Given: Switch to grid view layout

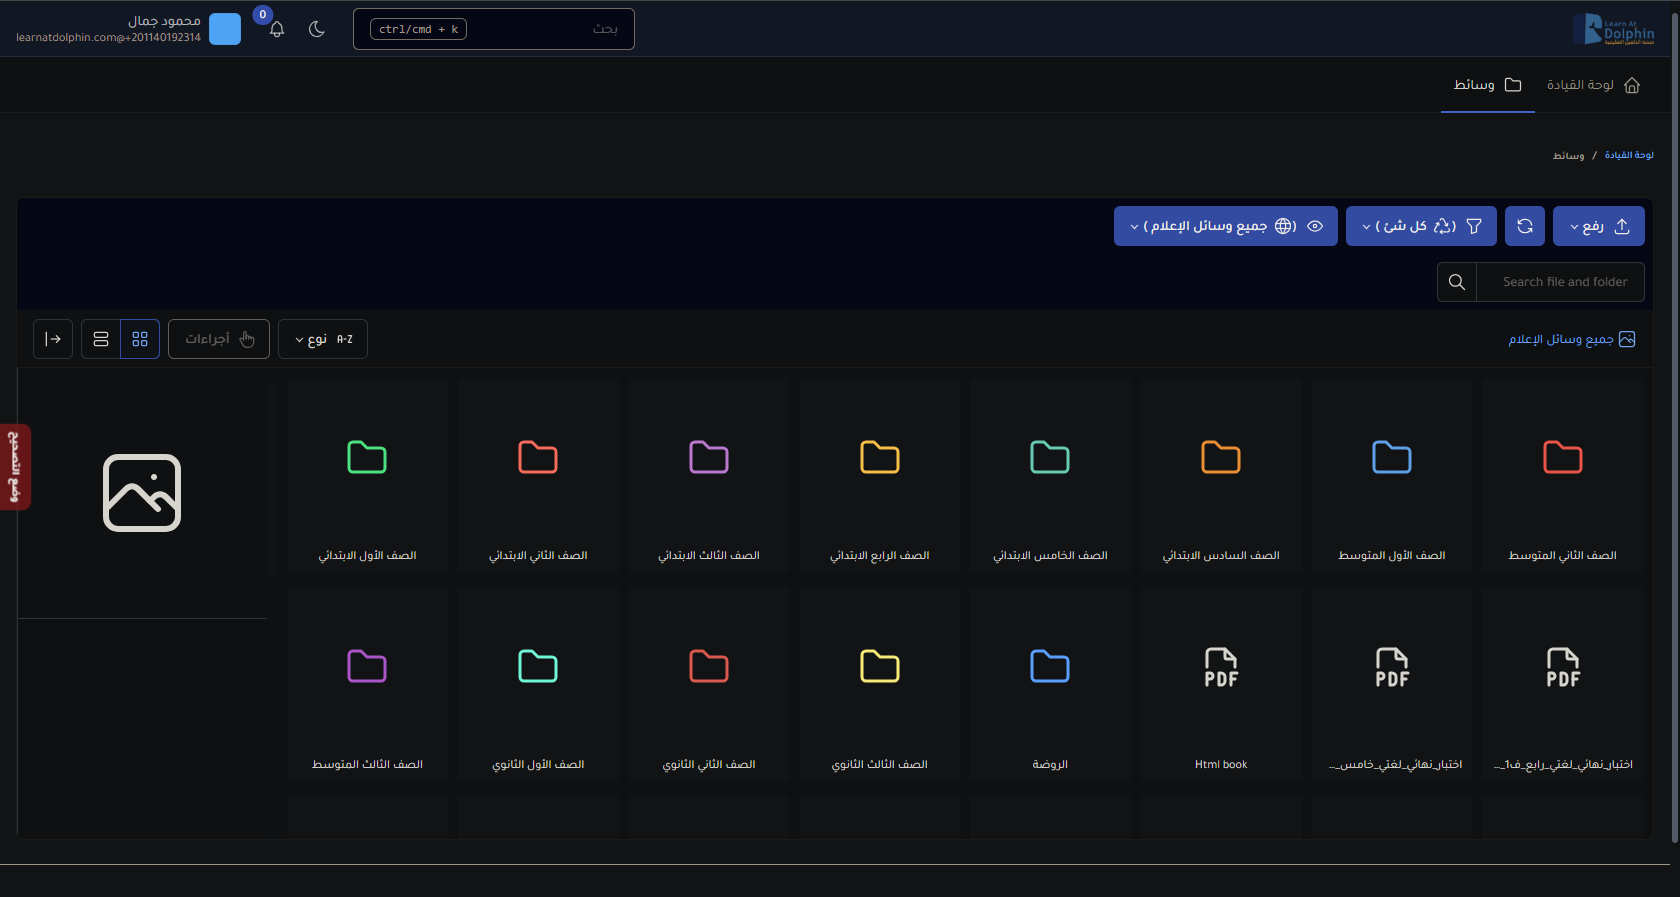Looking at the screenshot, I should pos(140,339).
